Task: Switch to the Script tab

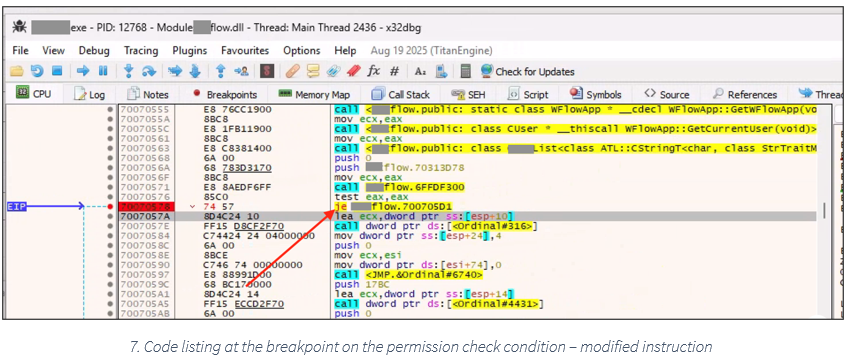Action: (529, 94)
